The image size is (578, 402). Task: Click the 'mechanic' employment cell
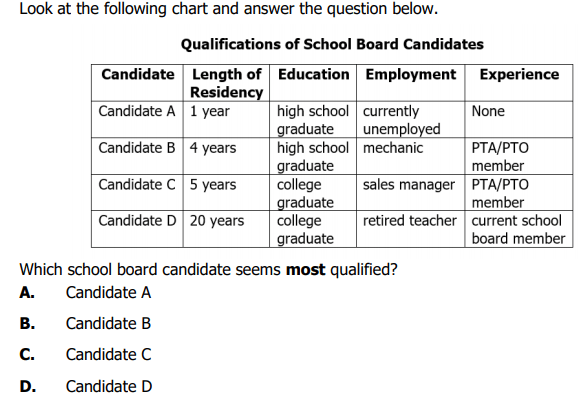coord(393,148)
